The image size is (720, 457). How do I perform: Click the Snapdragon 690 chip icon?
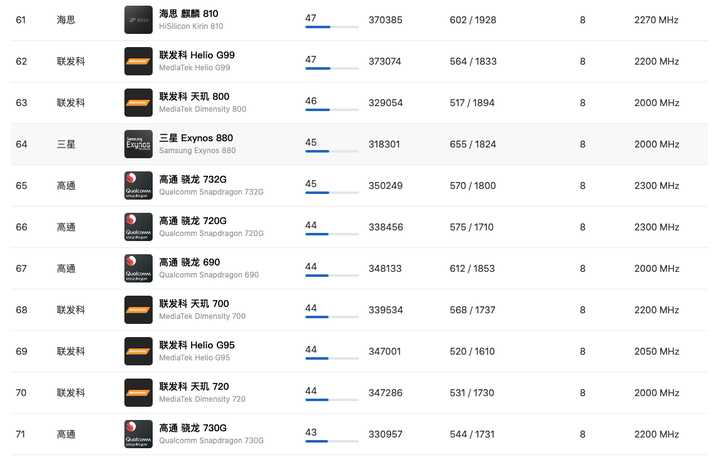click(x=138, y=268)
